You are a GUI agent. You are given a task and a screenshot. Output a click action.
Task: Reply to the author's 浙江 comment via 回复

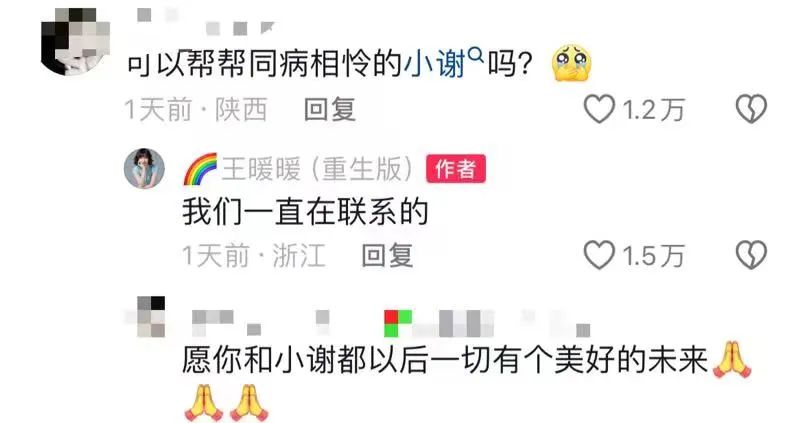pyautogui.click(x=387, y=256)
